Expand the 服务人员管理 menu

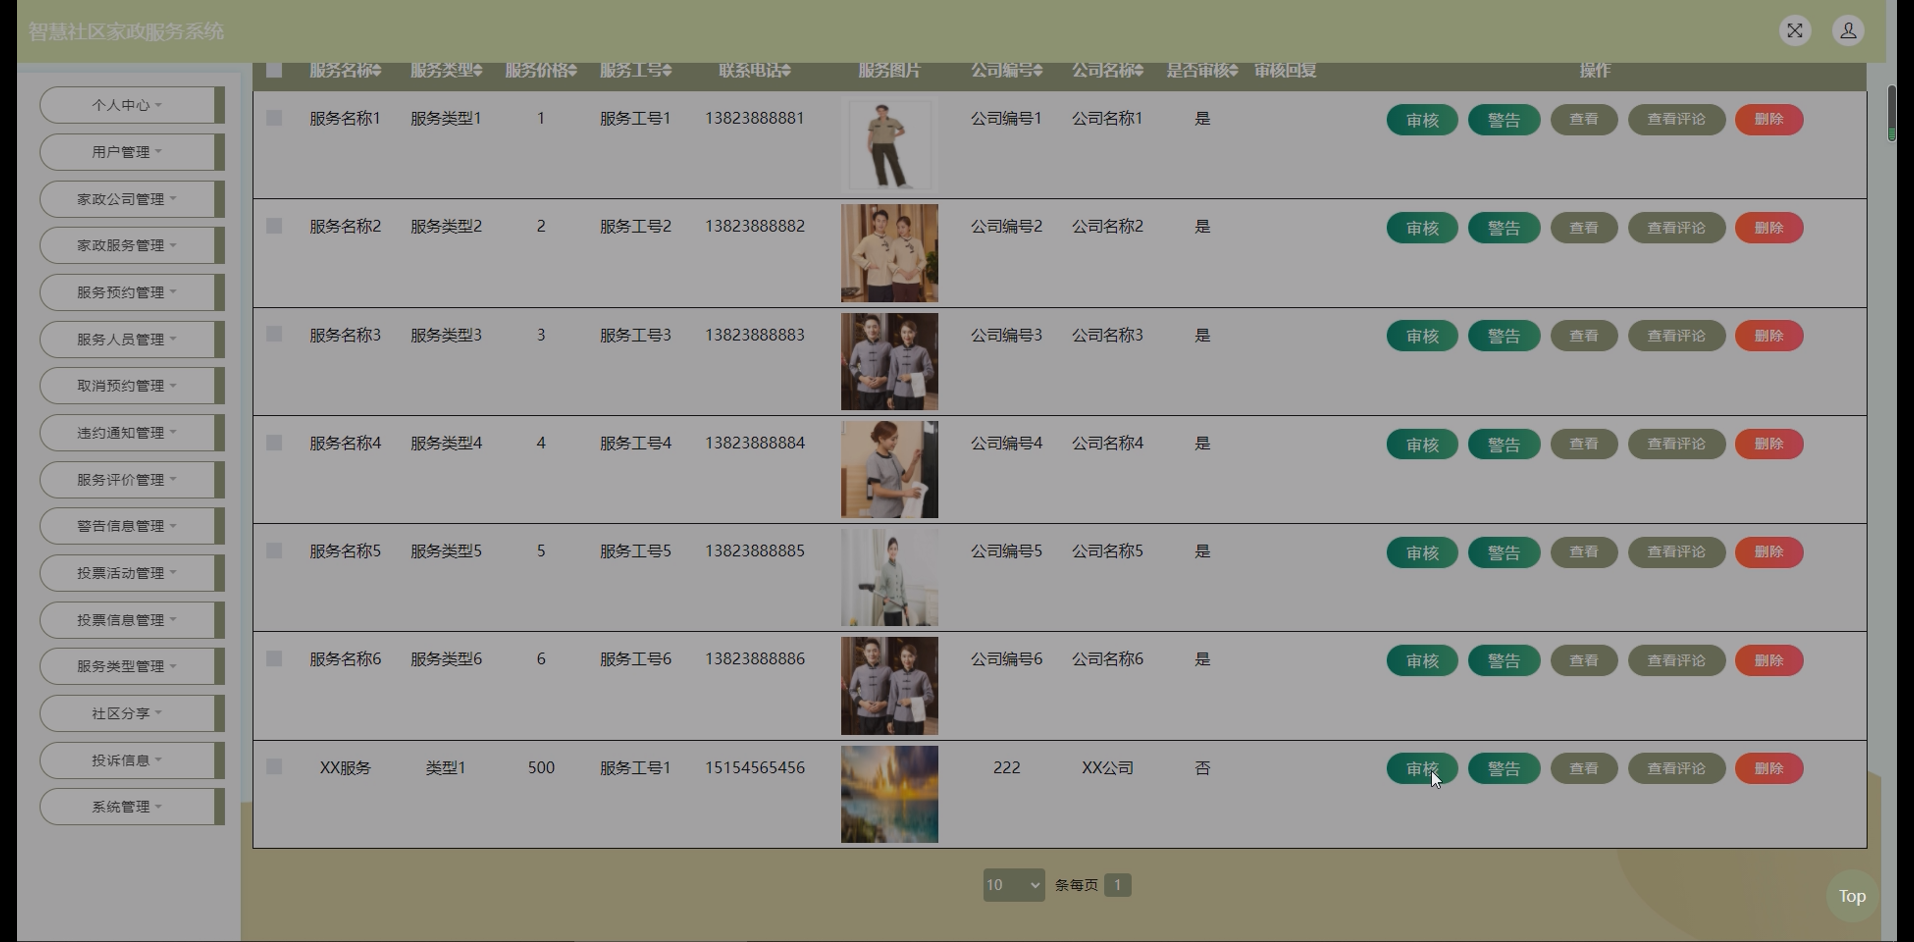point(132,339)
